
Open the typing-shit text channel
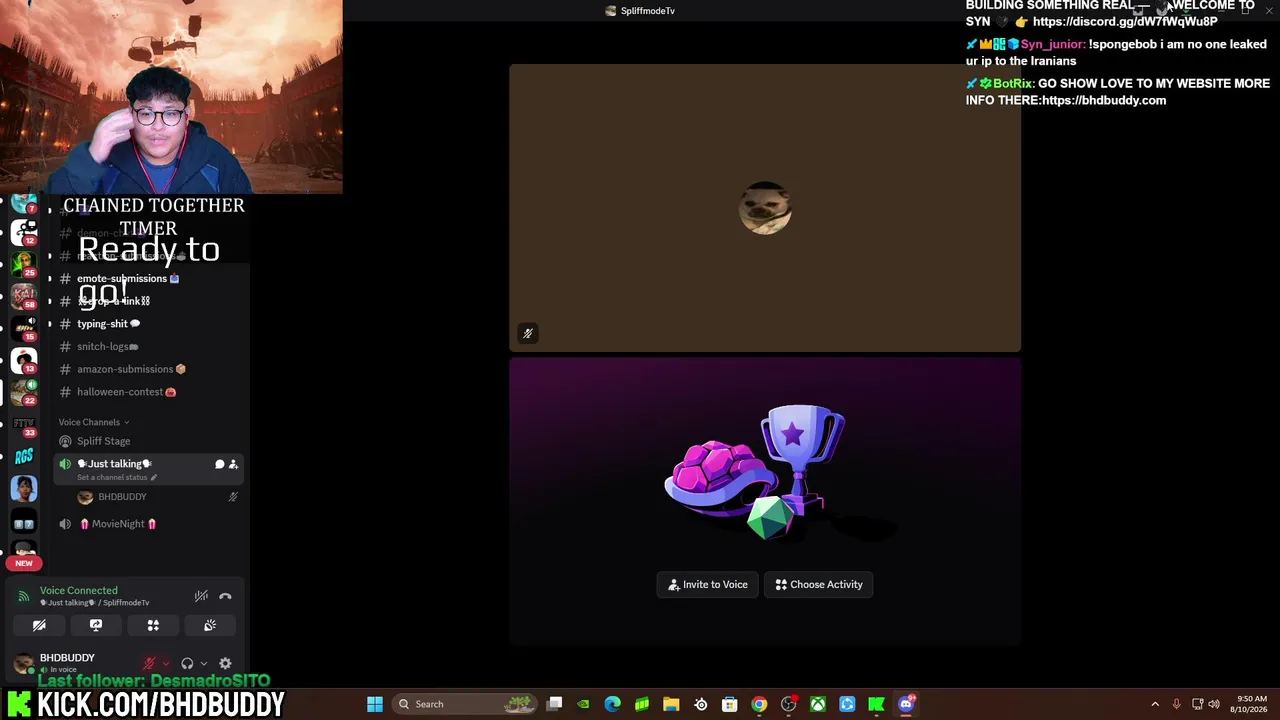point(108,324)
